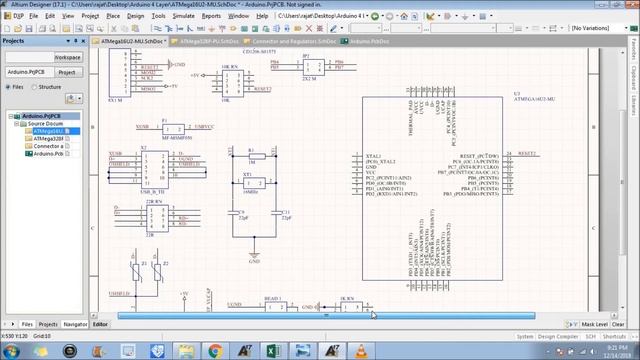Click the Clear button in status area
640x360 pixels.
click(618, 324)
